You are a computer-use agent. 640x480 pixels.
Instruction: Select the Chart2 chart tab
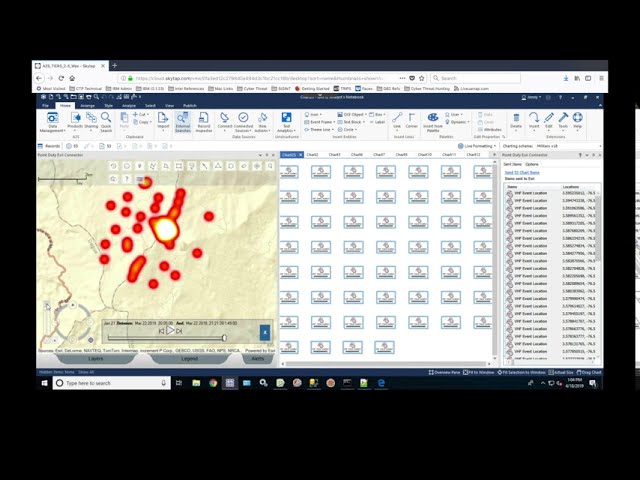[x=312, y=155]
